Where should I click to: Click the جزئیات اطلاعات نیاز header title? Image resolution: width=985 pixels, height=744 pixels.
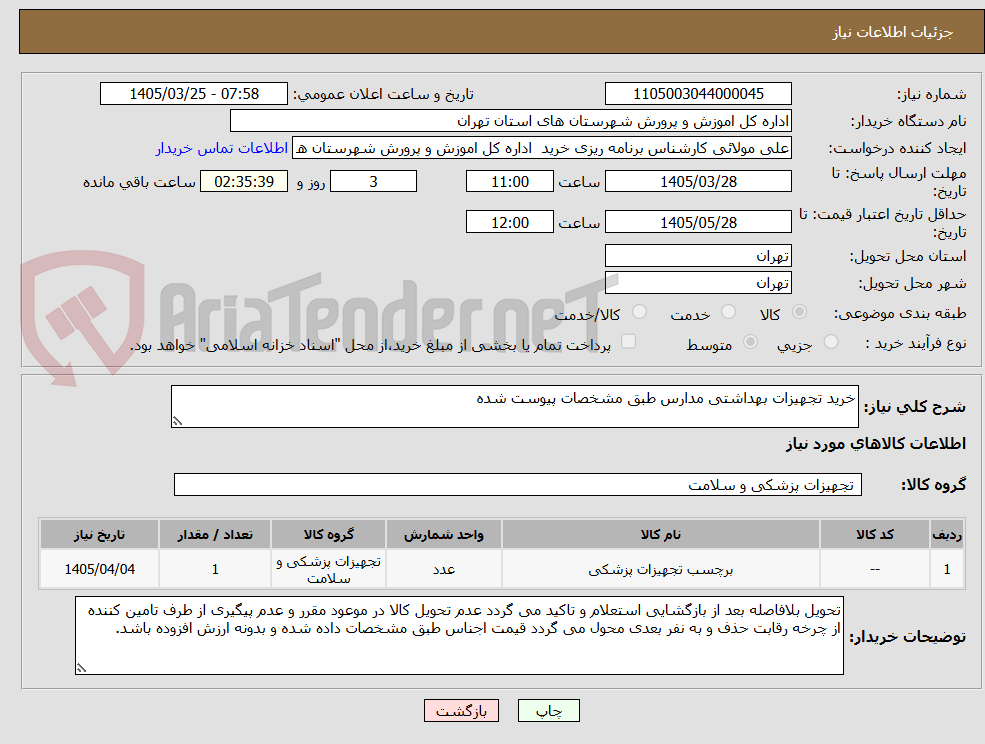click(892, 32)
